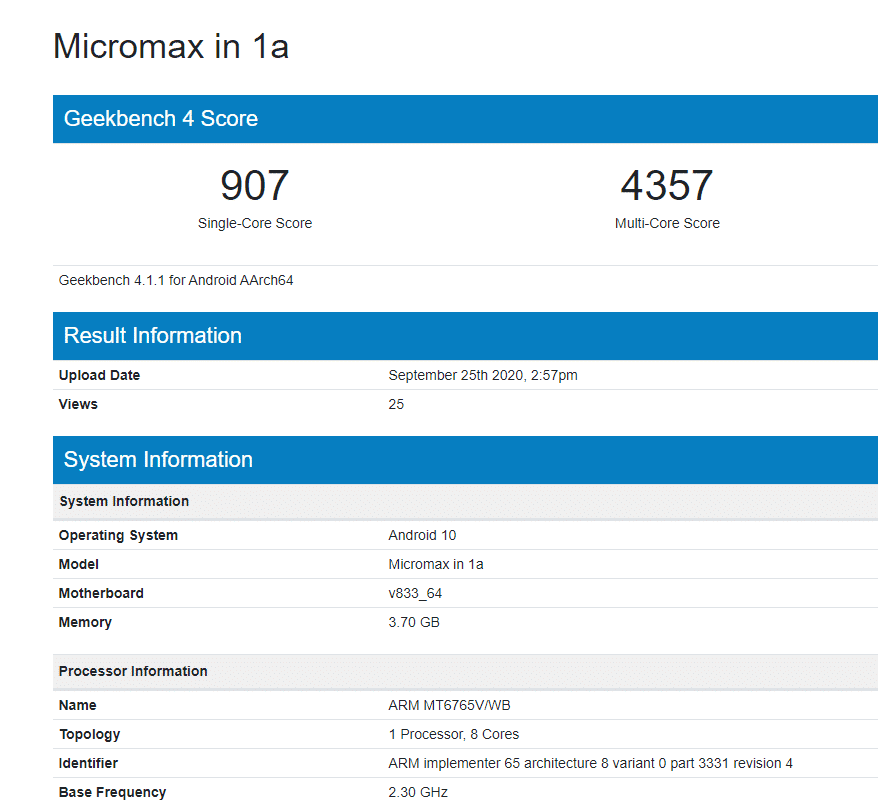The height and width of the screenshot is (807, 892).
Task: Click the Single-Core Score label
Action: (254, 223)
